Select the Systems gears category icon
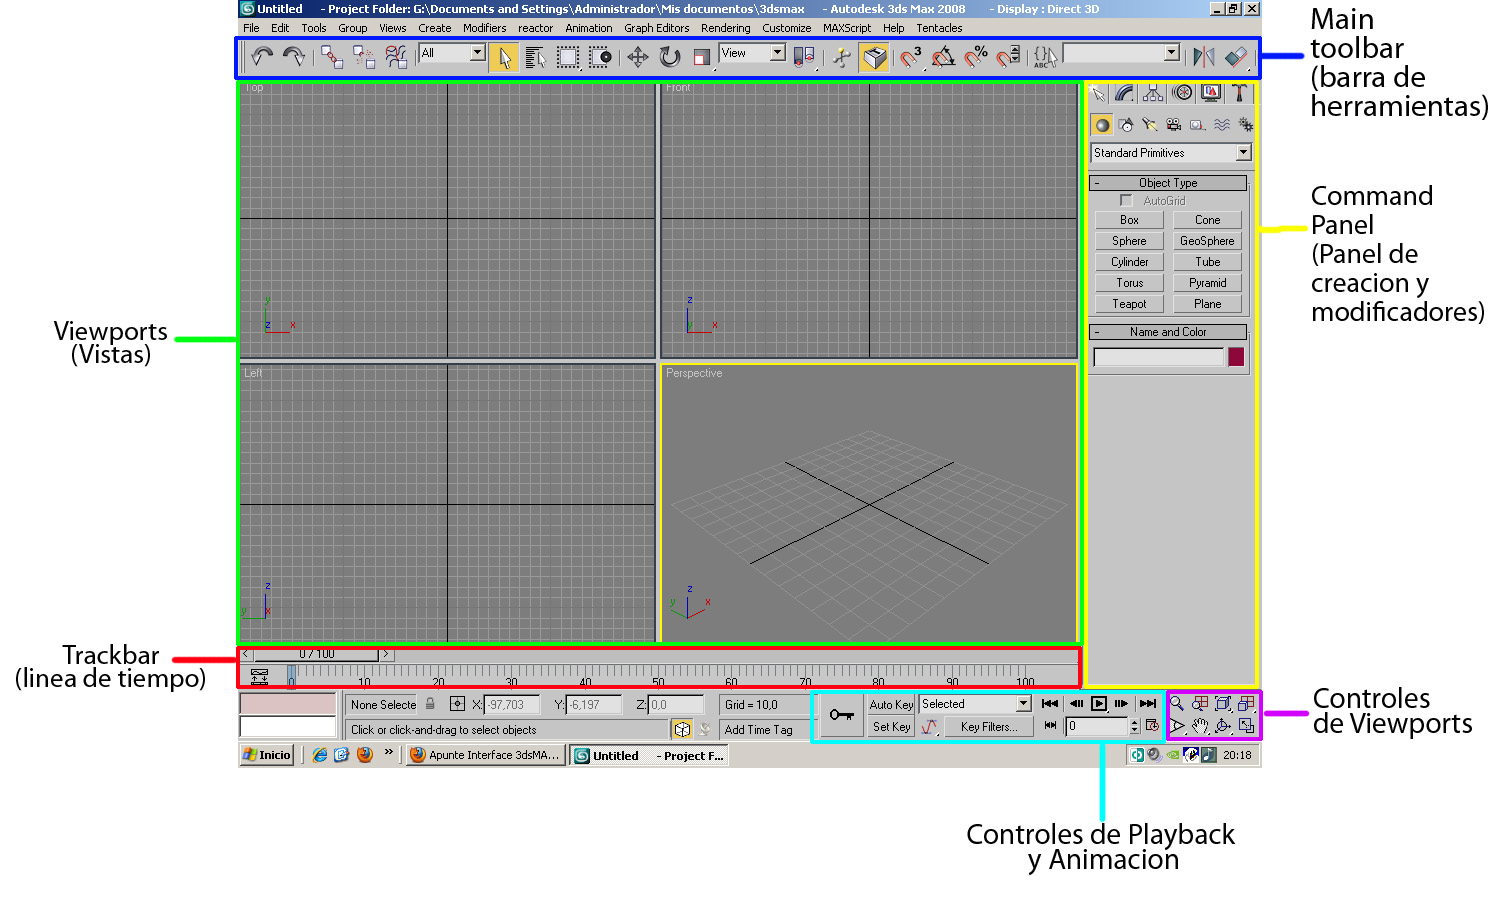Screen dimensions: 1500x906 pos(1246,125)
